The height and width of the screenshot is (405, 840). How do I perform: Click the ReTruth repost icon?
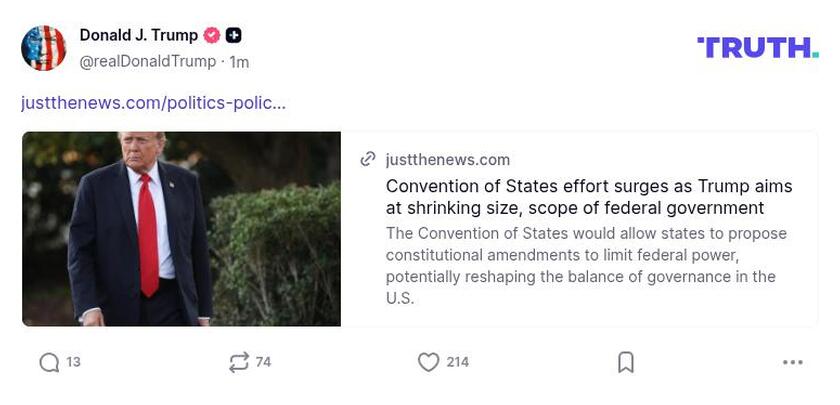click(x=238, y=362)
